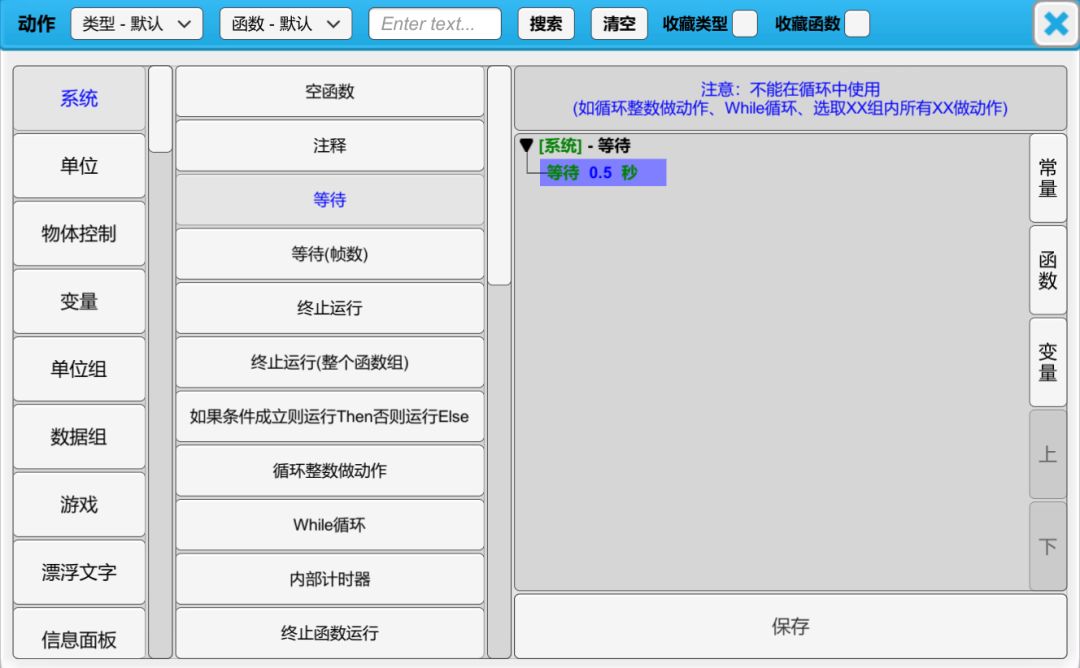1080x668 pixels.
Task: Toggle the 收藏类型 checkbox
Action: tap(744, 24)
